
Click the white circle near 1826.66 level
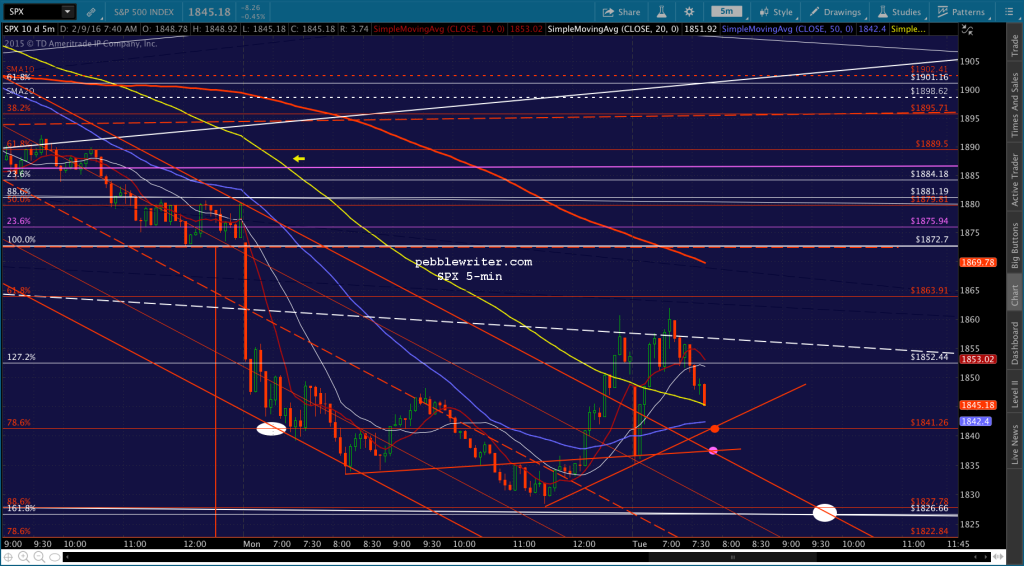point(825,512)
